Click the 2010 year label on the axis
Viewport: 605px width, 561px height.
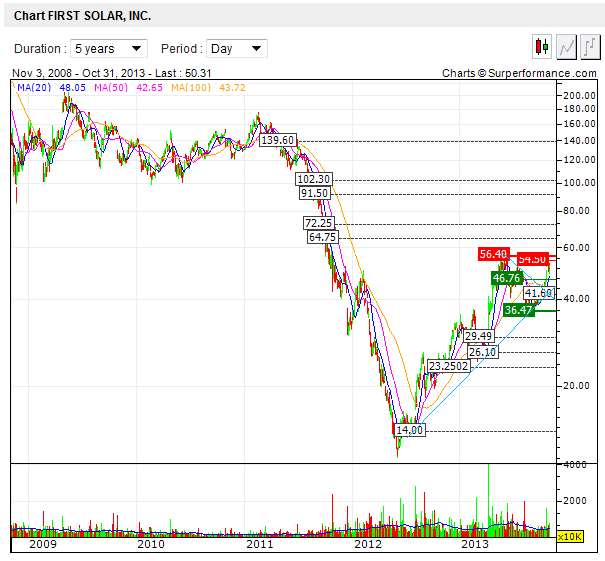pos(151,544)
